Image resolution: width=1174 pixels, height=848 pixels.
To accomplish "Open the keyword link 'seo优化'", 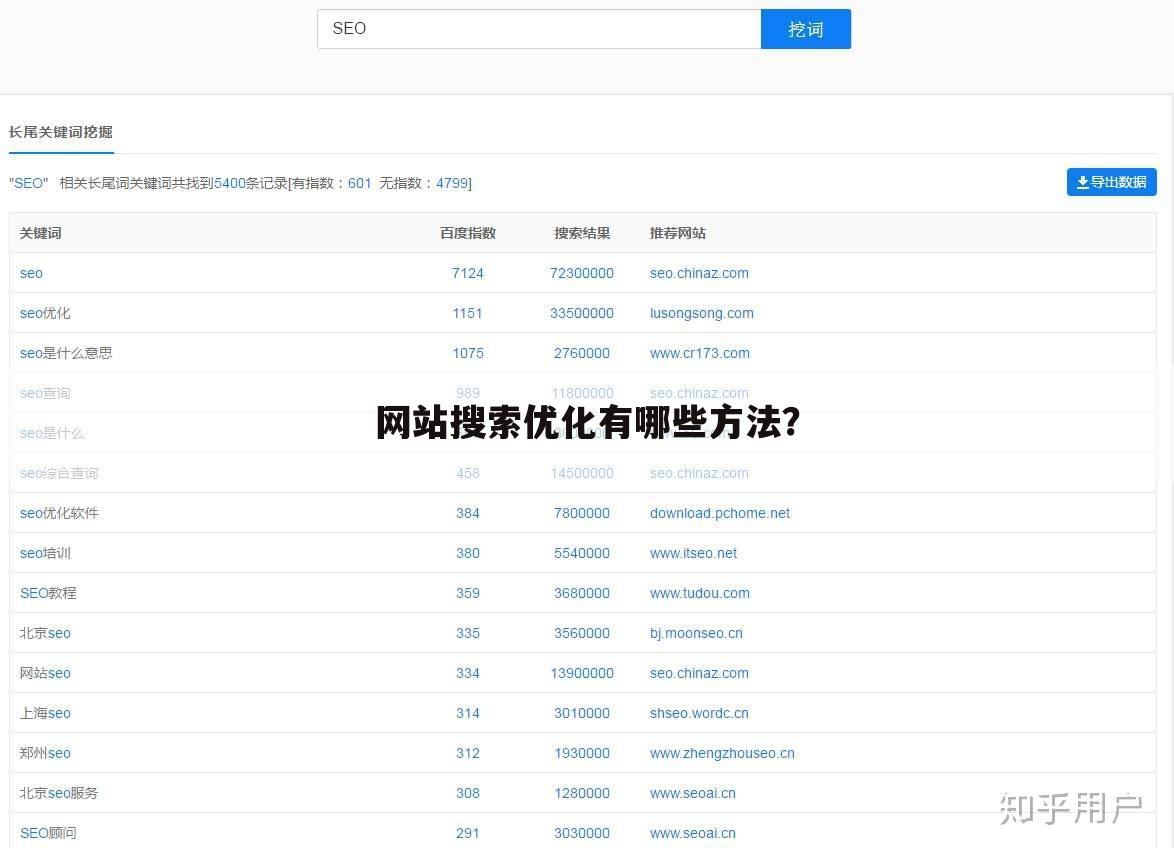I will tap(45, 313).
